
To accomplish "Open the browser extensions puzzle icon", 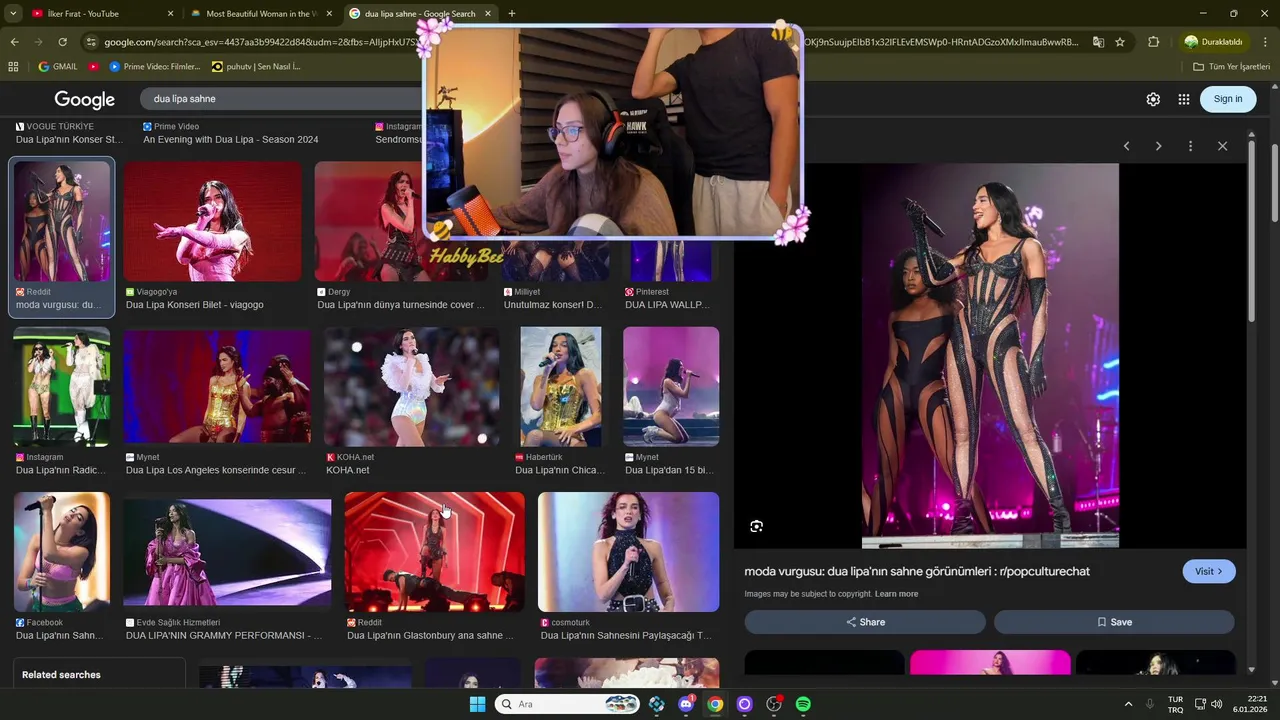I will tap(1153, 42).
